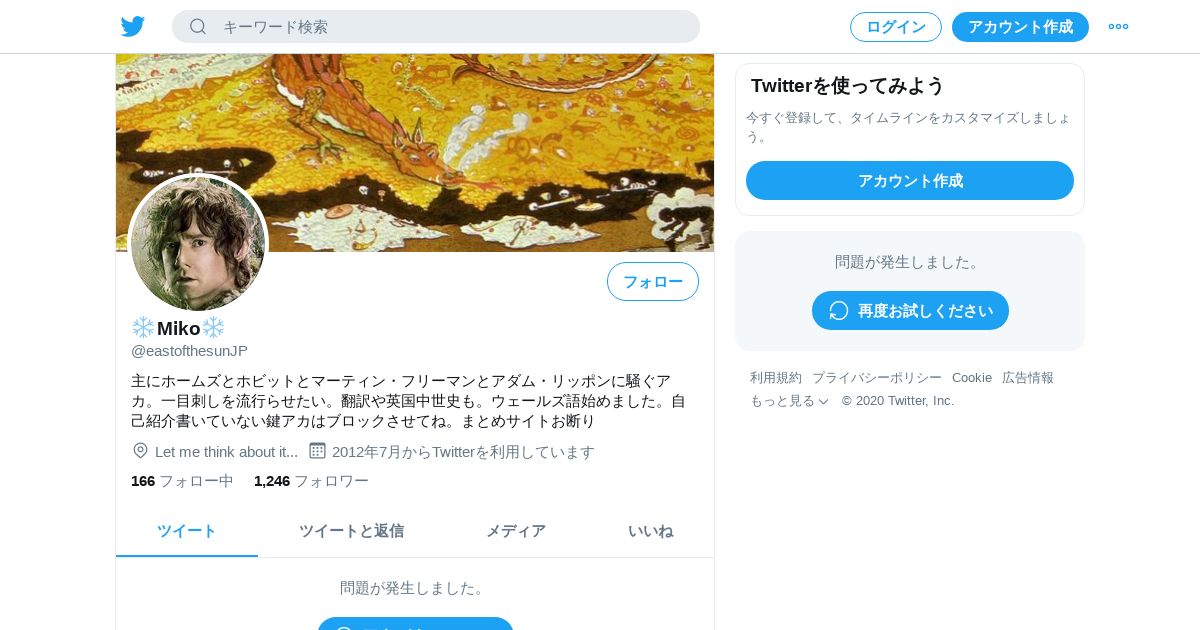Open the dragon header banner image

click(415, 153)
